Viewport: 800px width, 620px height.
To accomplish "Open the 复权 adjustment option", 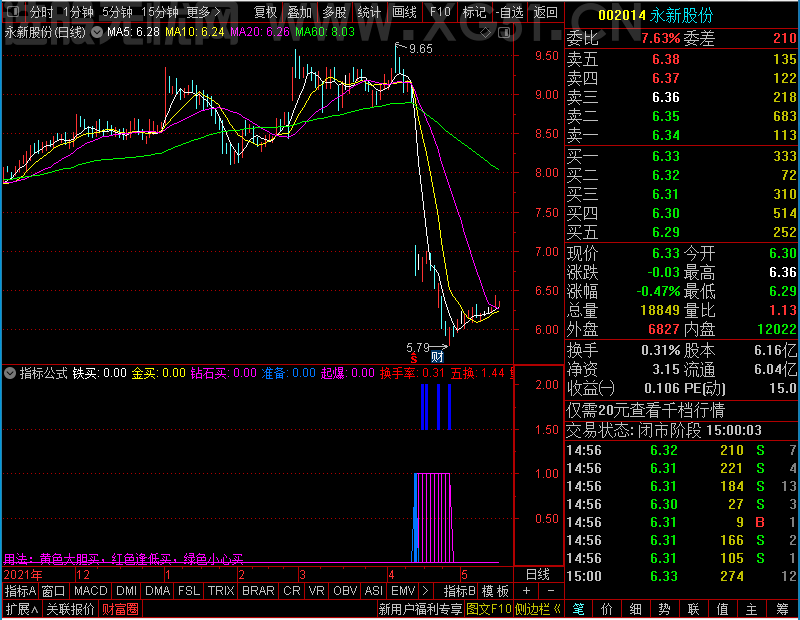I will (265, 12).
